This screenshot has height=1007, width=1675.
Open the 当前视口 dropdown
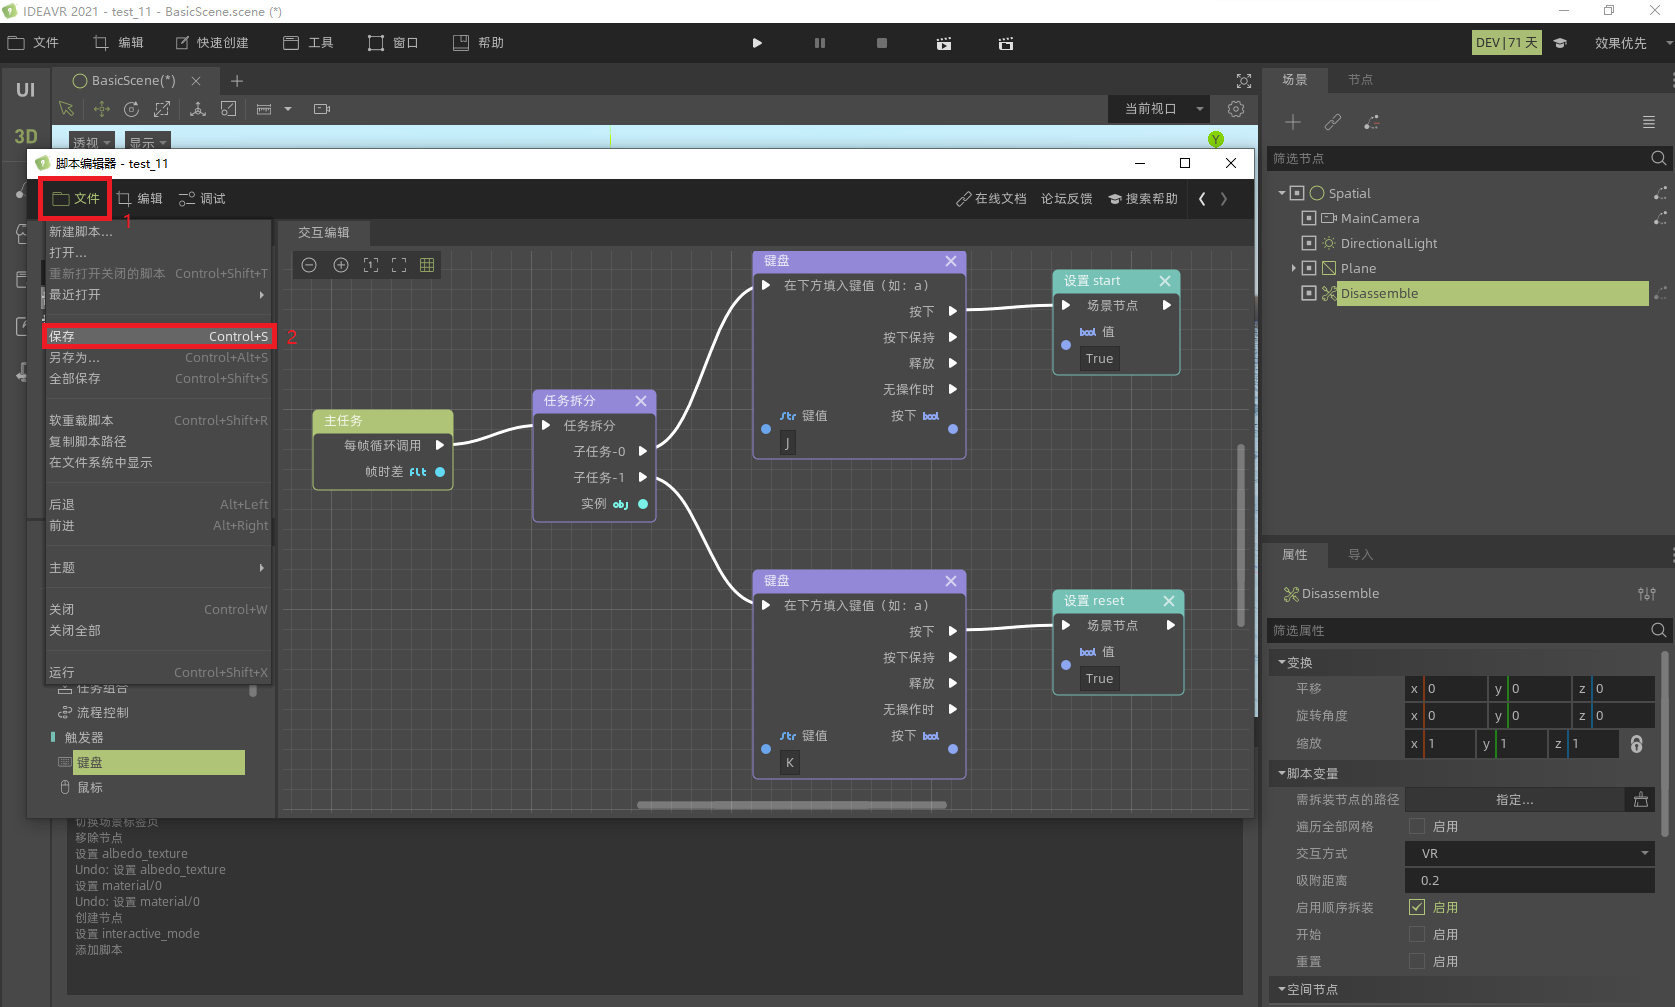1159,109
